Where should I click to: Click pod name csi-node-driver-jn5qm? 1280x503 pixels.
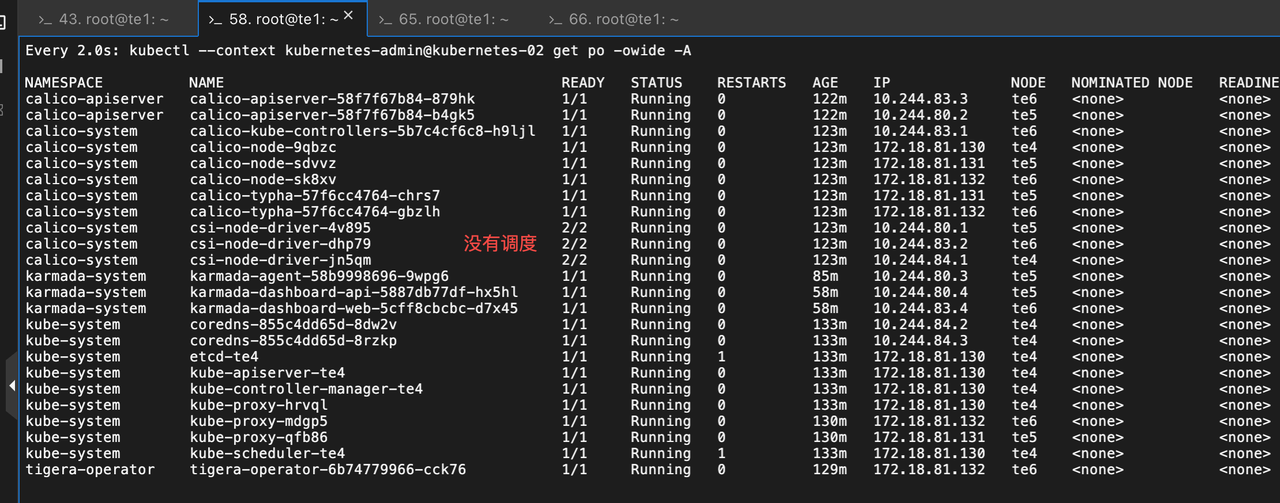[280, 260]
